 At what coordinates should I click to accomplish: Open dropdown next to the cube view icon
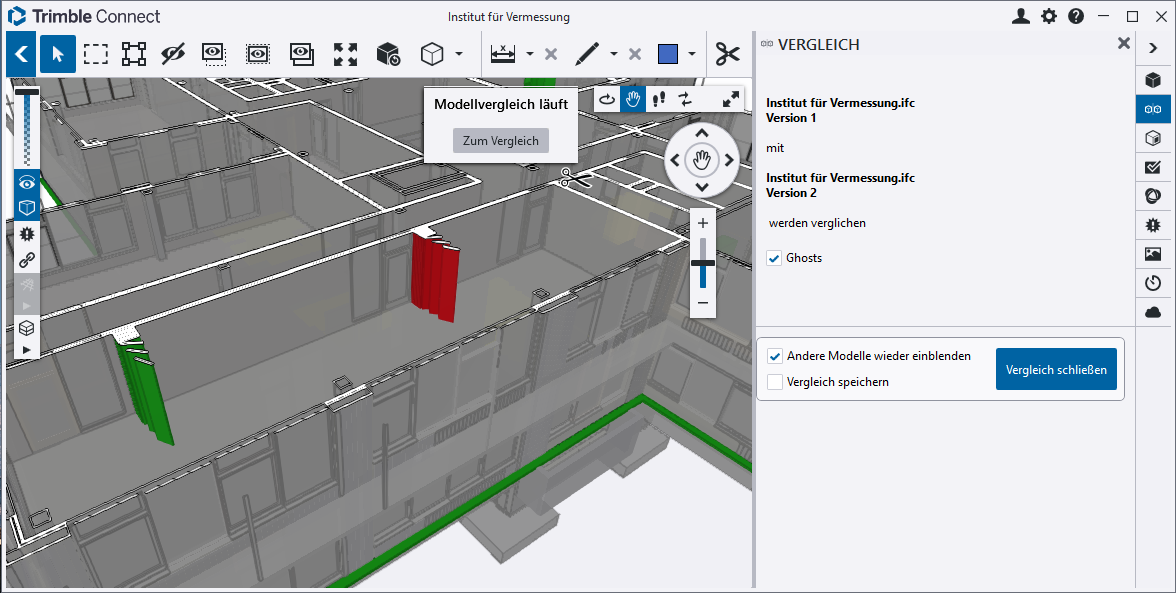(459, 54)
